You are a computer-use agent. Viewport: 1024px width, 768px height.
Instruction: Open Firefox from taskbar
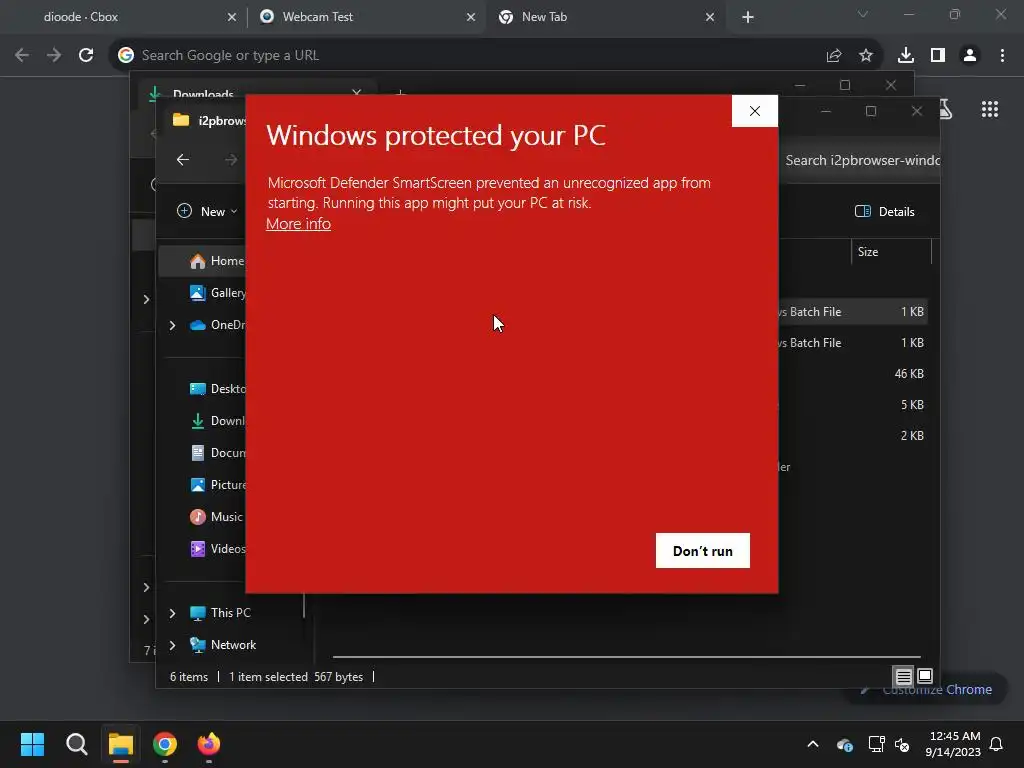point(209,744)
